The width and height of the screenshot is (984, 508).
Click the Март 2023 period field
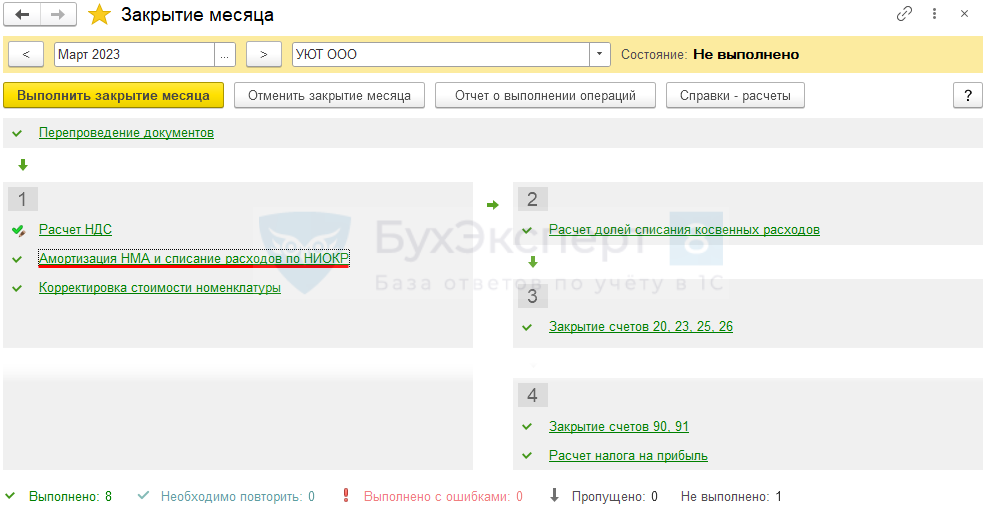pyautogui.click(x=134, y=54)
